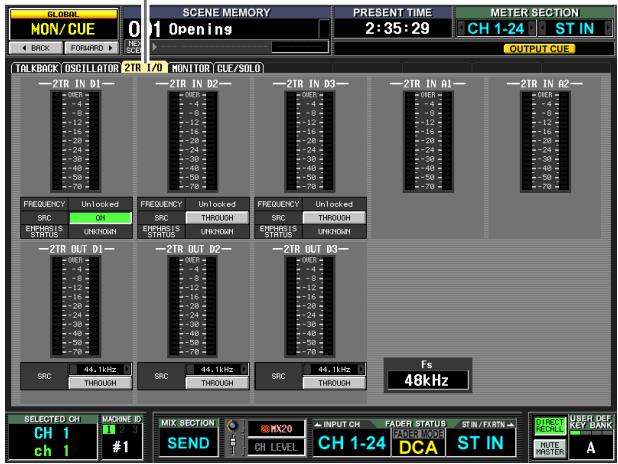Select machine ID 1 indicator

[x=109, y=429]
